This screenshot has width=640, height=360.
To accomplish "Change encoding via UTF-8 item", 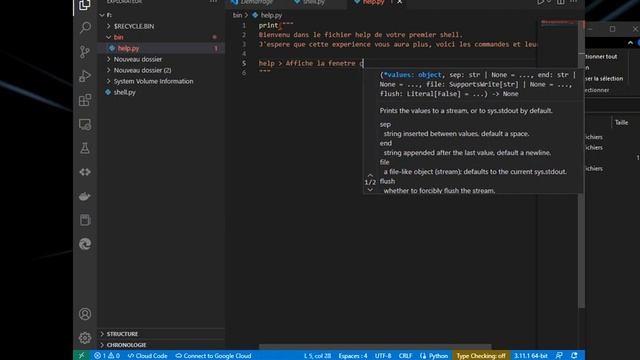I will tap(383, 356).
